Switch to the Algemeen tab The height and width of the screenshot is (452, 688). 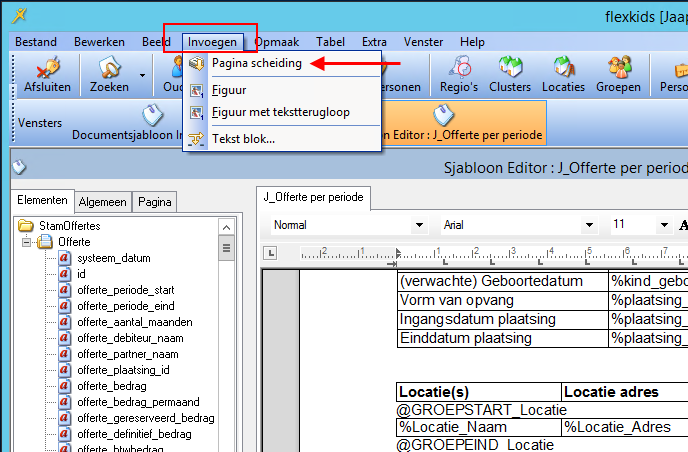103,201
